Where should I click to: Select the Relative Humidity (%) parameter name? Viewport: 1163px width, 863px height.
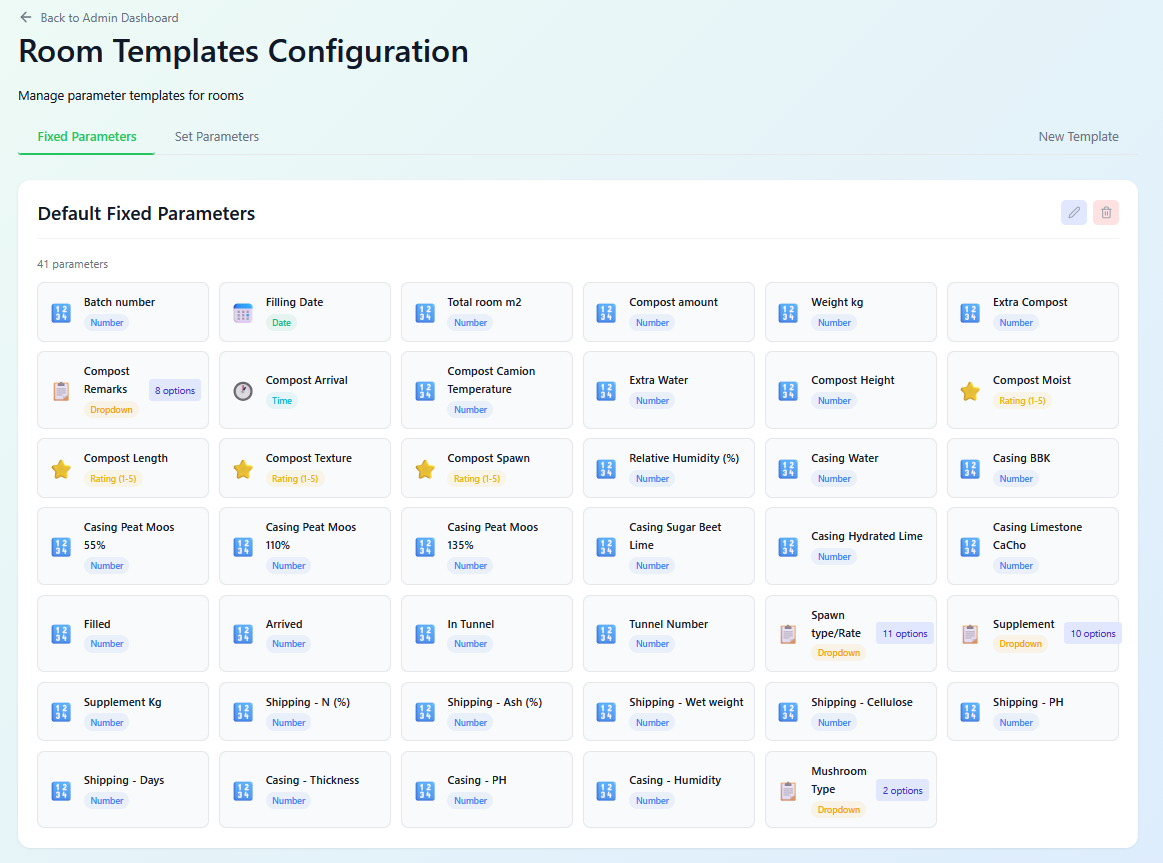tap(684, 458)
